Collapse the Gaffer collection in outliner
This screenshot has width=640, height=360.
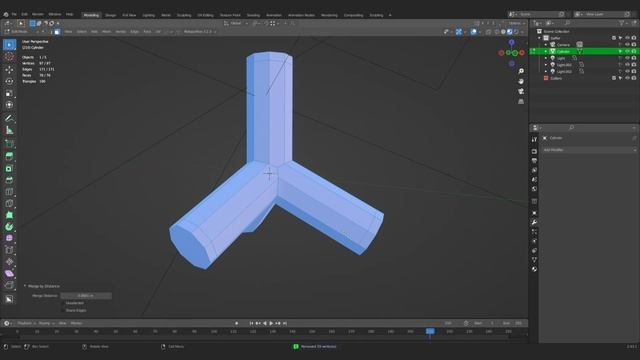click(540, 38)
